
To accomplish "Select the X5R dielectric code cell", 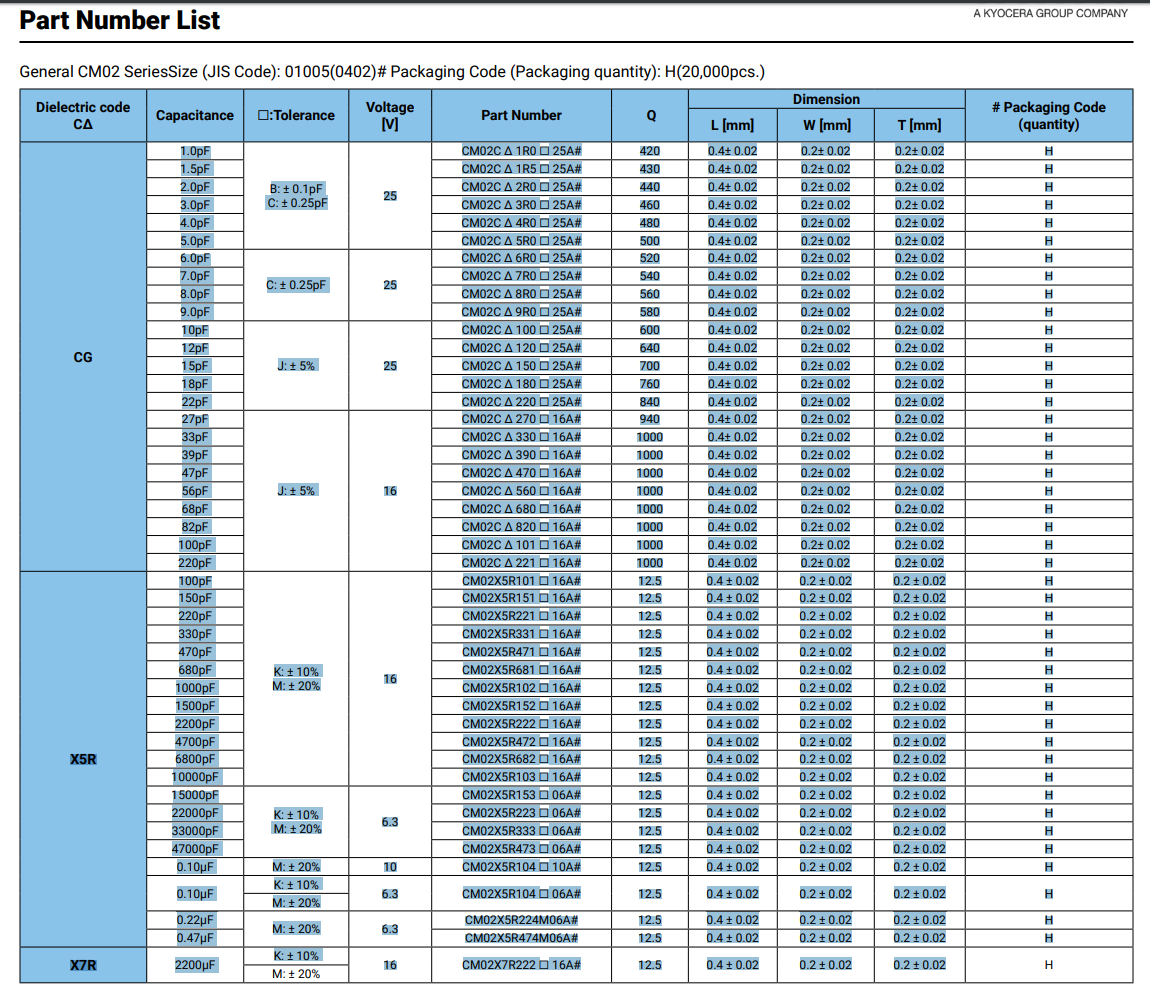I will 83,759.
